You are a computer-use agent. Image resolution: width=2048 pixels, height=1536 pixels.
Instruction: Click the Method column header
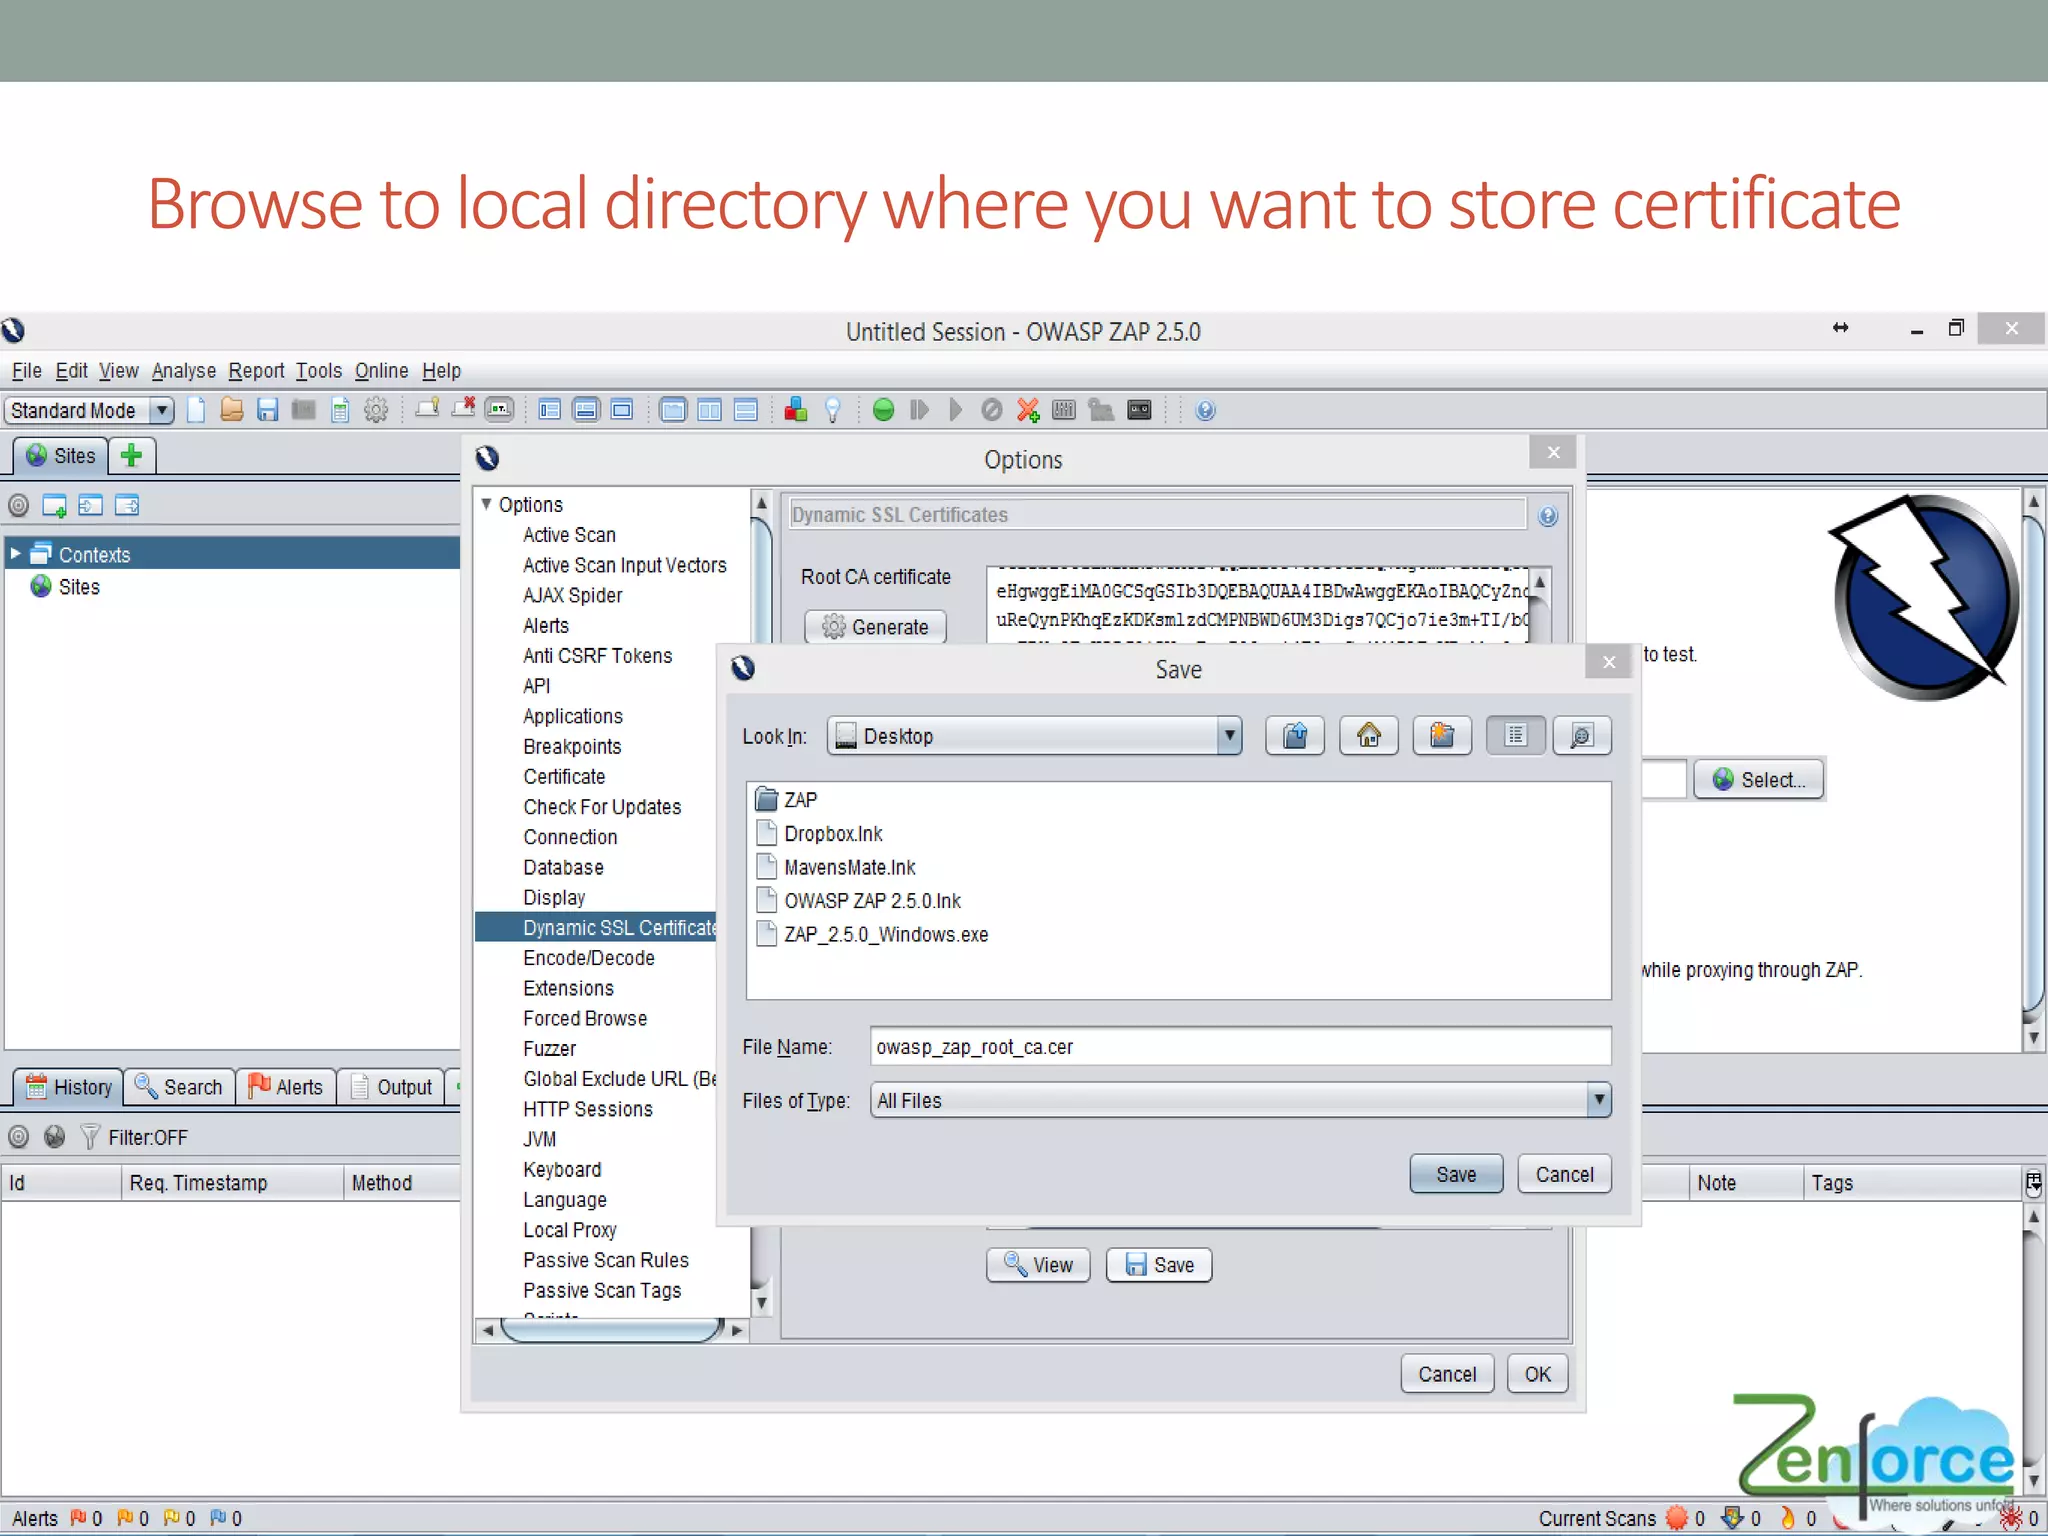[x=400, y=1183]
